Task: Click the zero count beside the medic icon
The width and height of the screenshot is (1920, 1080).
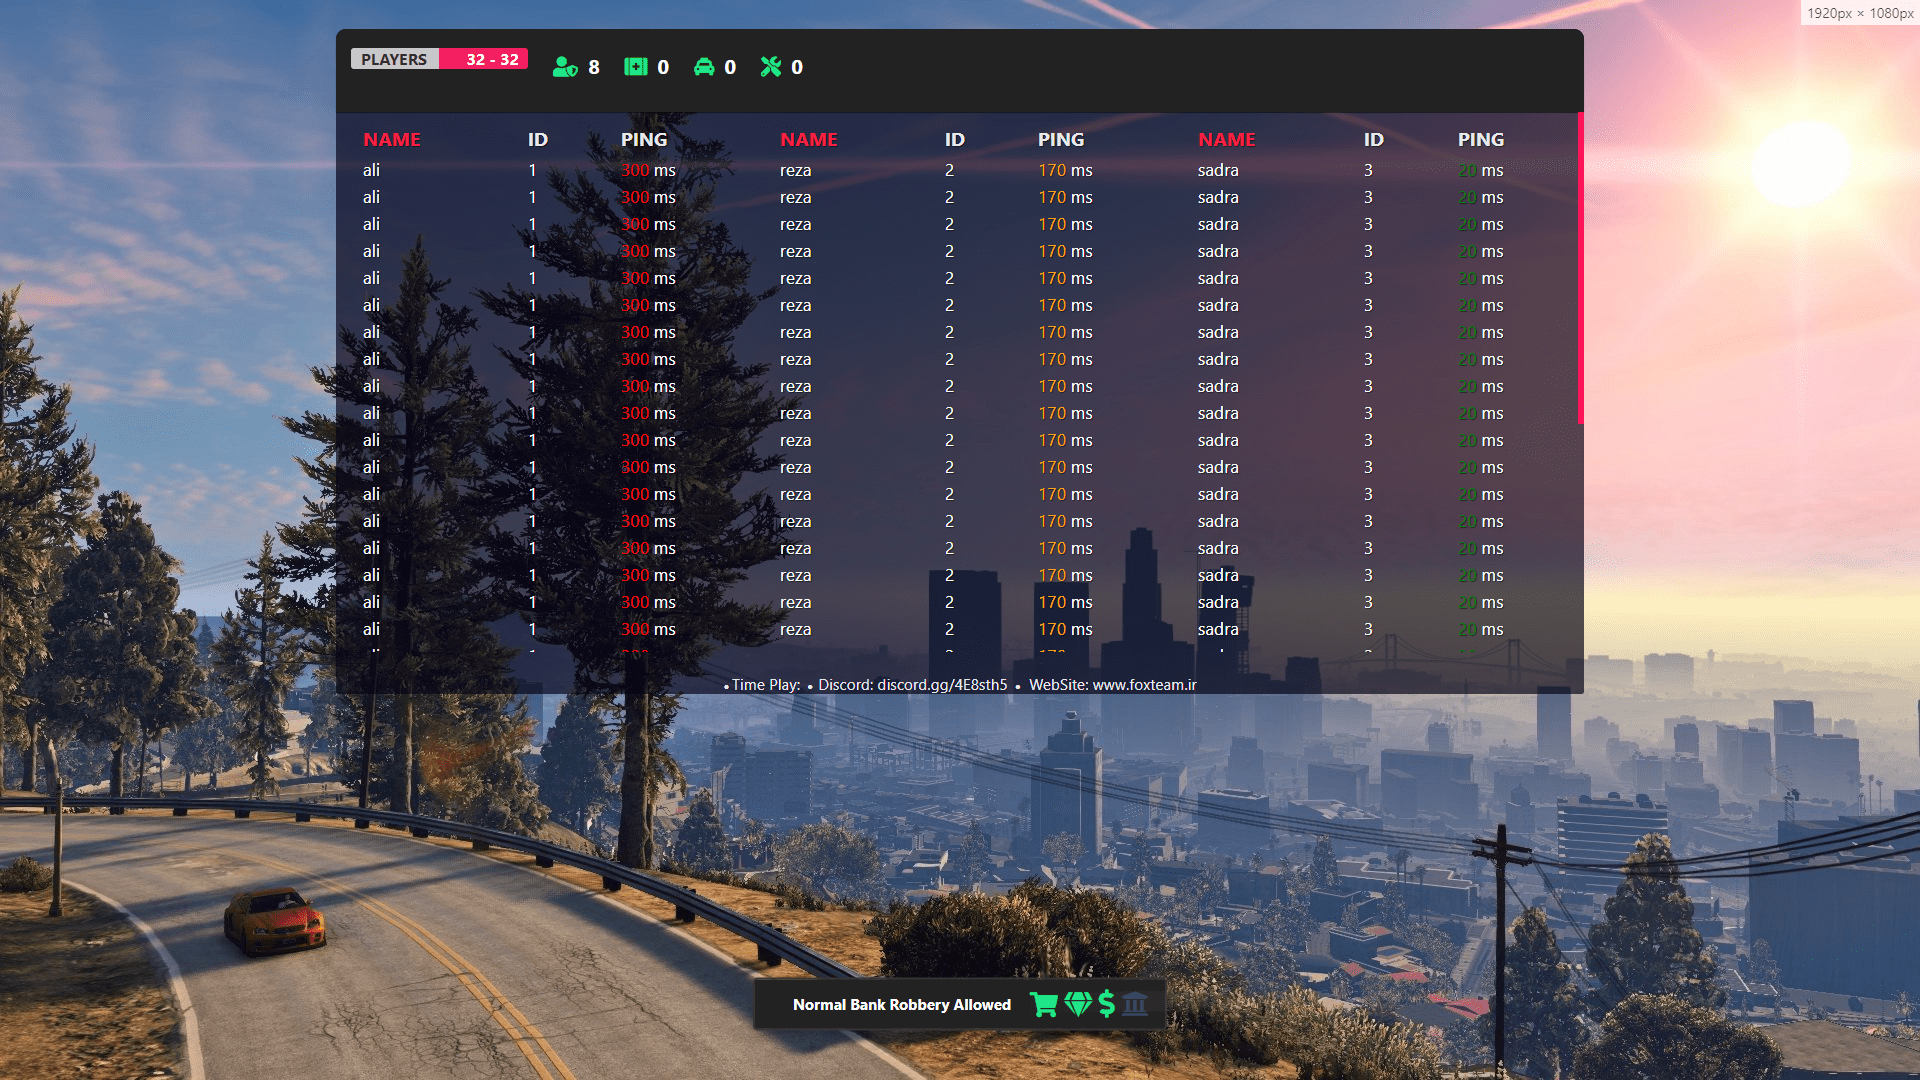Action: point(663,67)
